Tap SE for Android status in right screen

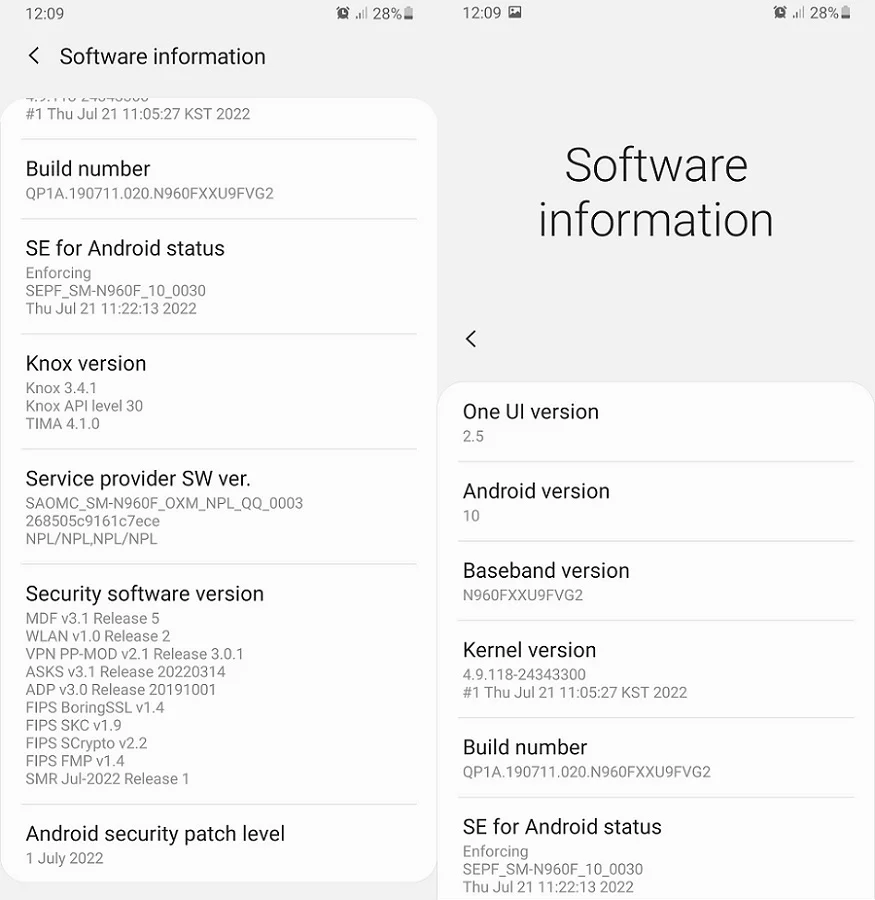656,850
